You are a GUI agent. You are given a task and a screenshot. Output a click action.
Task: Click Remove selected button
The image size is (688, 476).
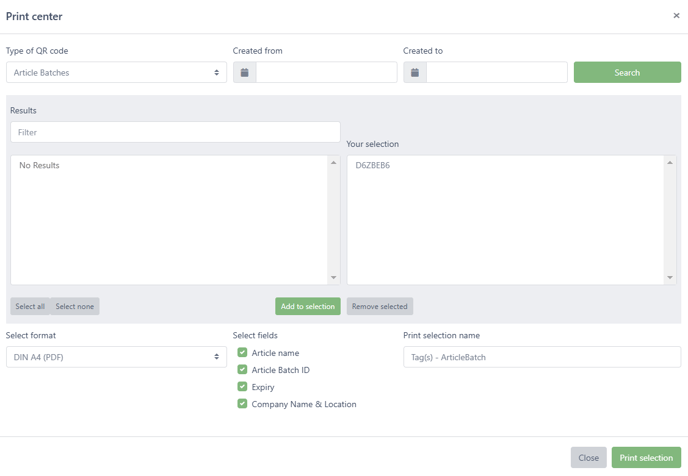[380, 306]
